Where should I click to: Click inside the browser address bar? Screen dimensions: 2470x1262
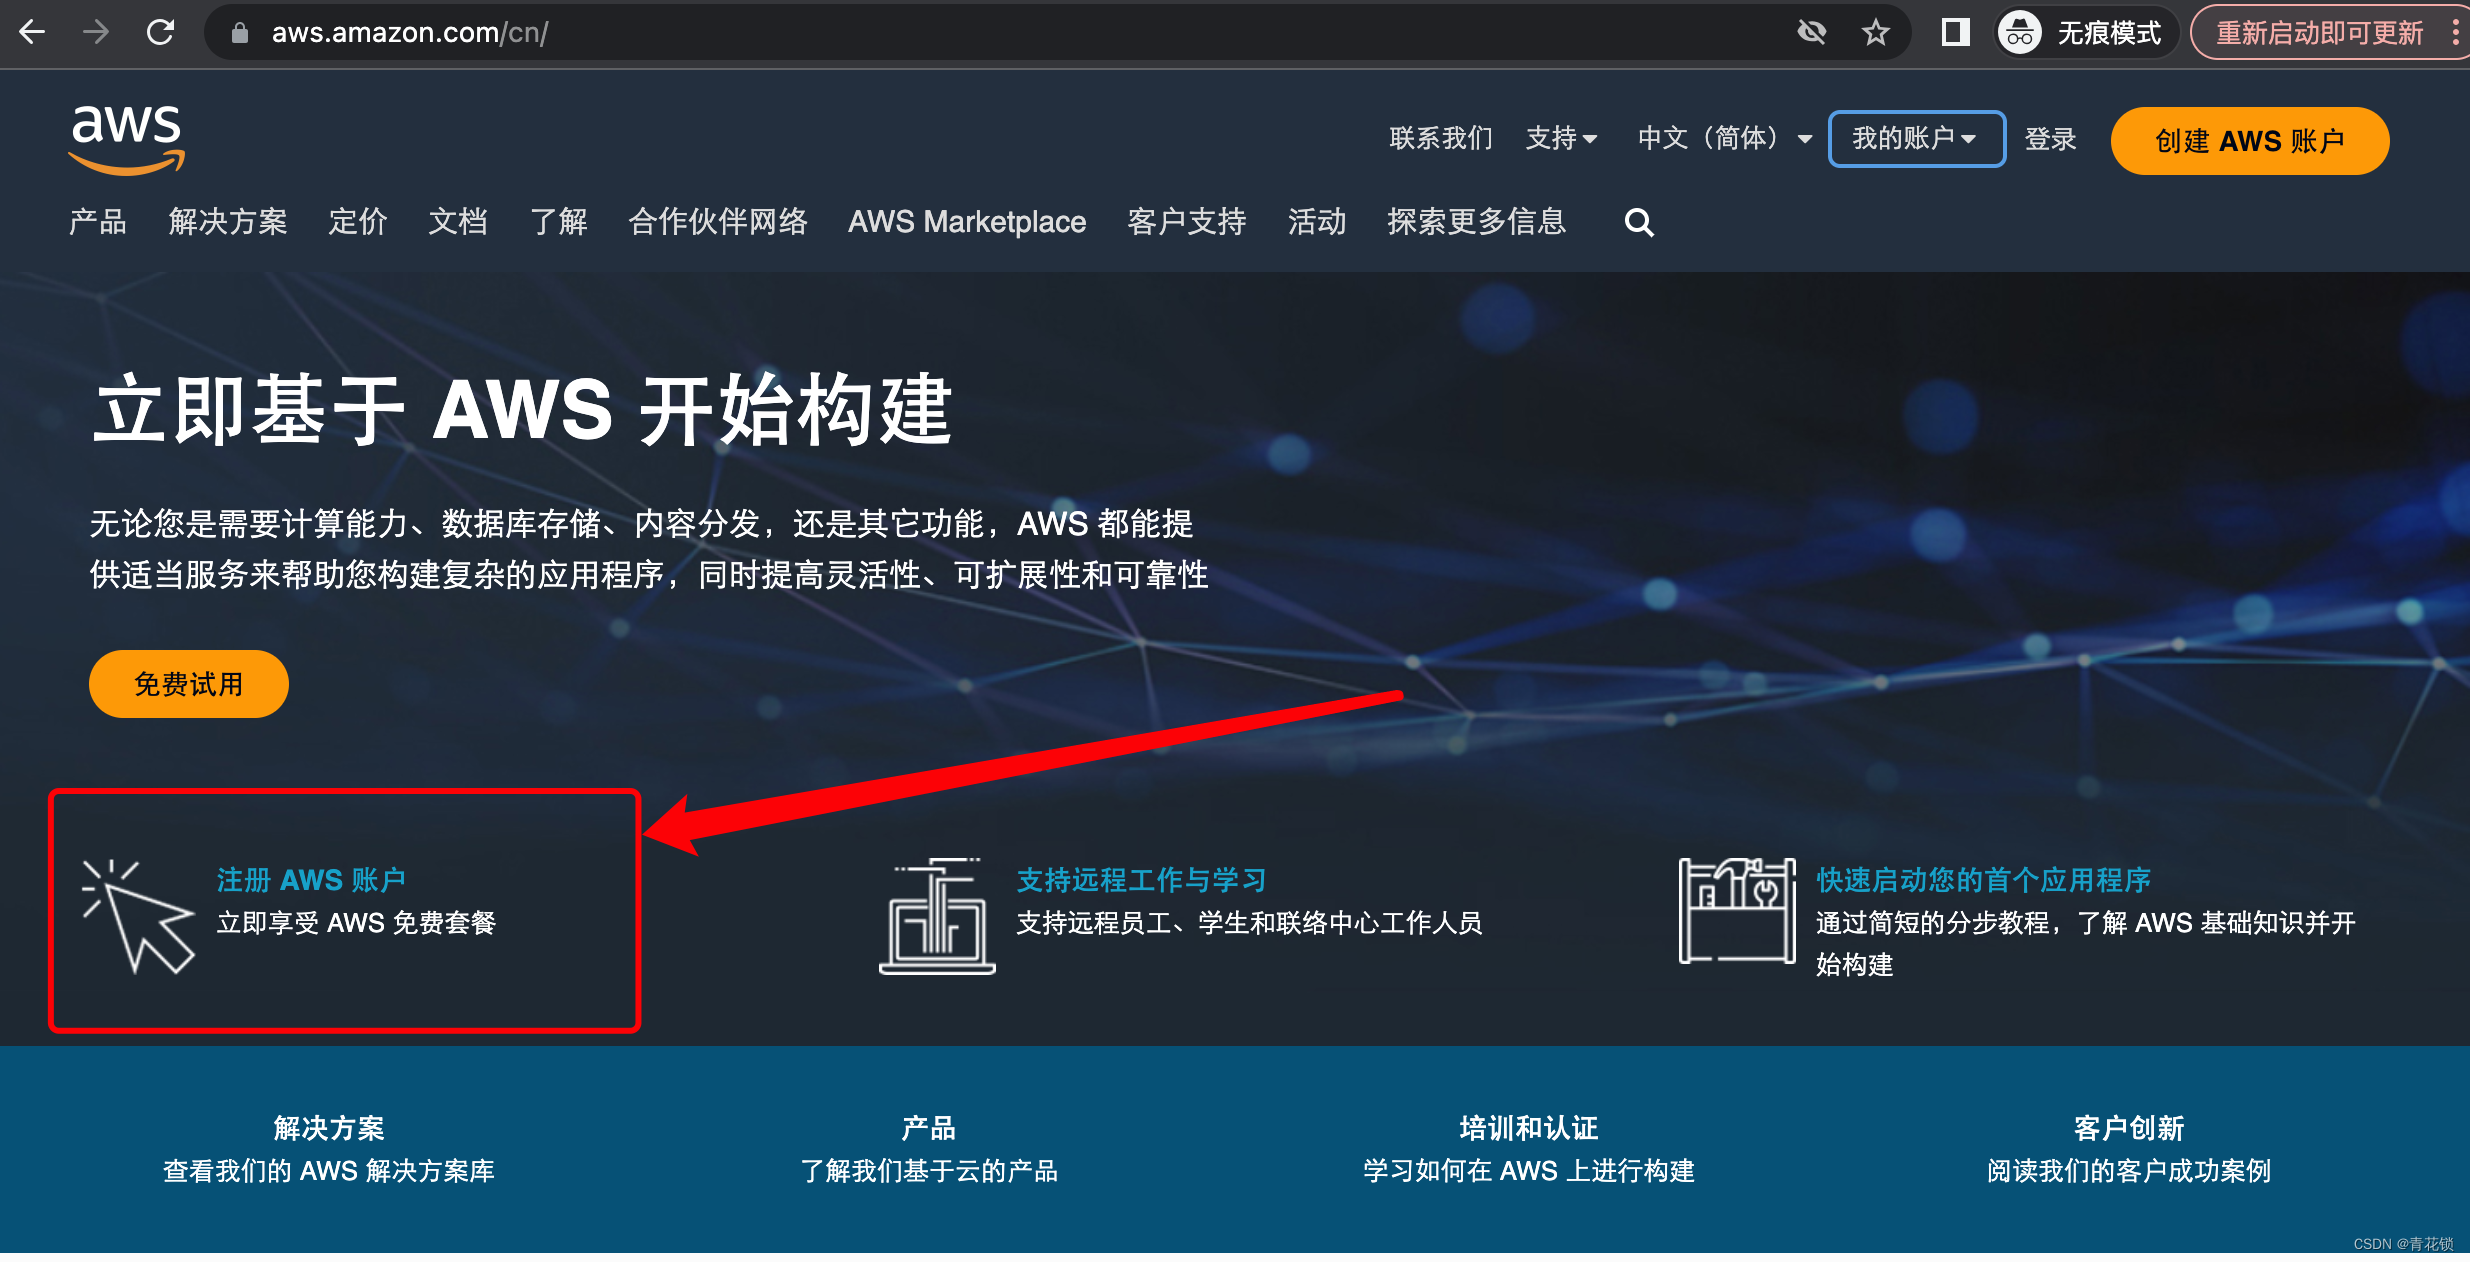pos(700,31)
